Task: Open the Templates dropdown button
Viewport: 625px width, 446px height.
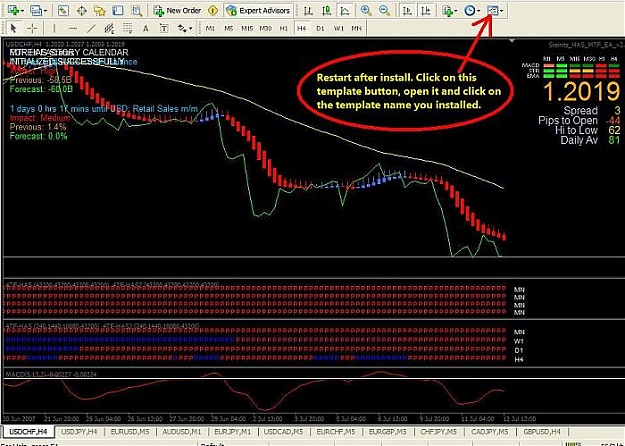Action: click(x=495, y=11)
